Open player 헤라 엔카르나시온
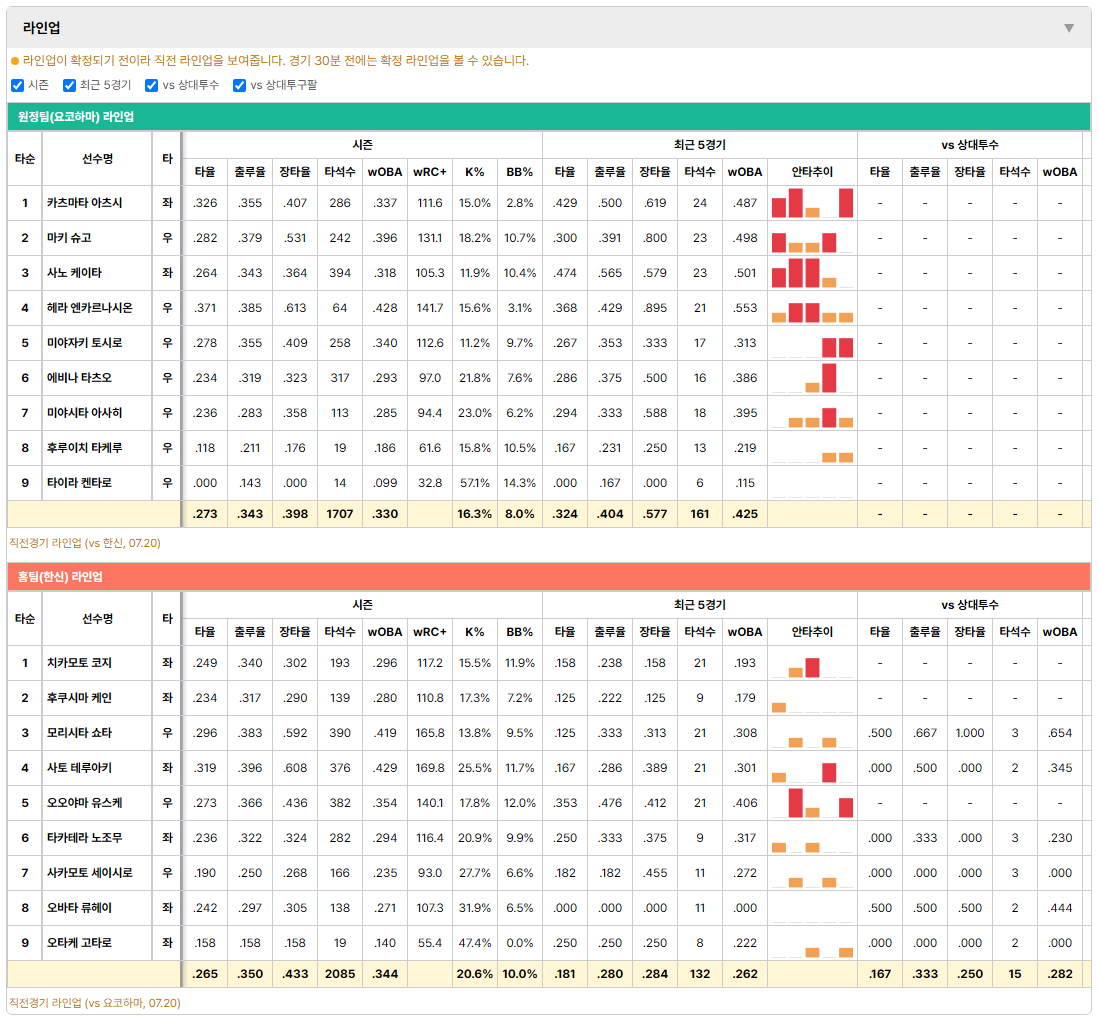 (x=90, y=308)
